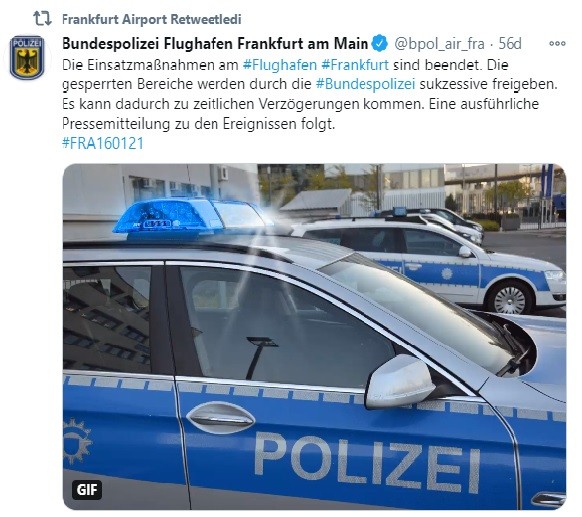Open the Bundespolizei profile avatar

(27, 58)
